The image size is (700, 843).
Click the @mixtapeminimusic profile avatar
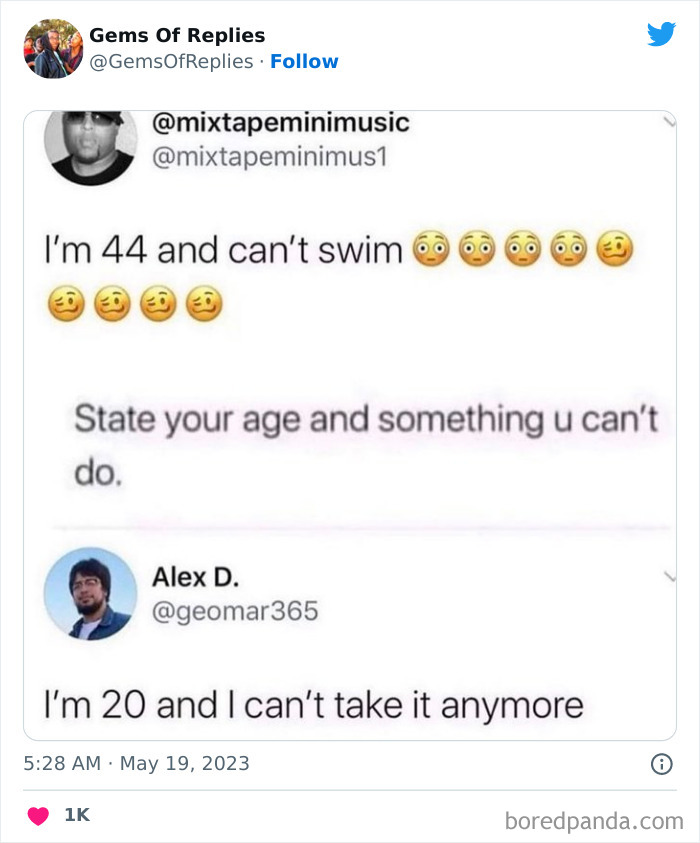coord(90,148)
